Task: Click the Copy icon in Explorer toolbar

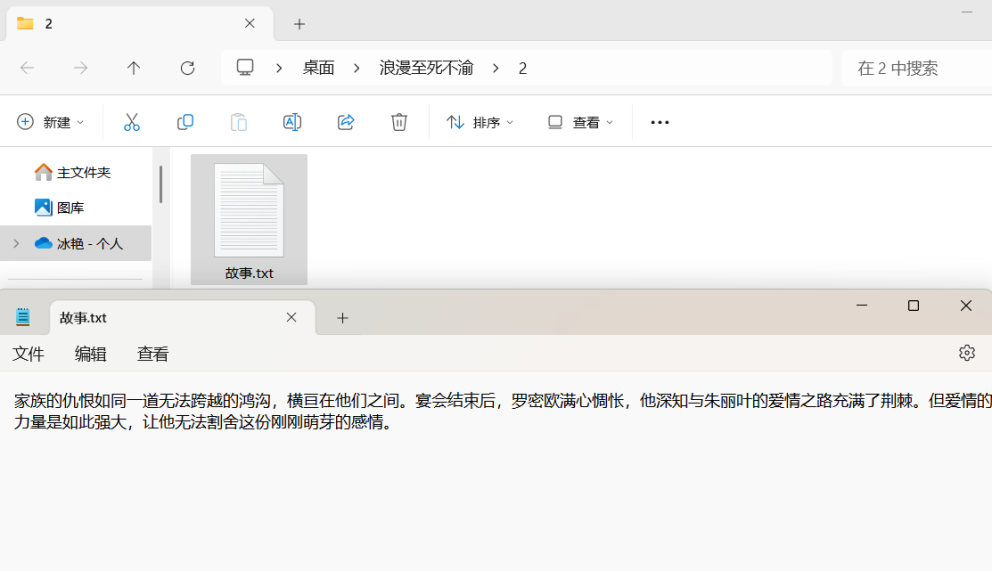Action: [185, 122]
